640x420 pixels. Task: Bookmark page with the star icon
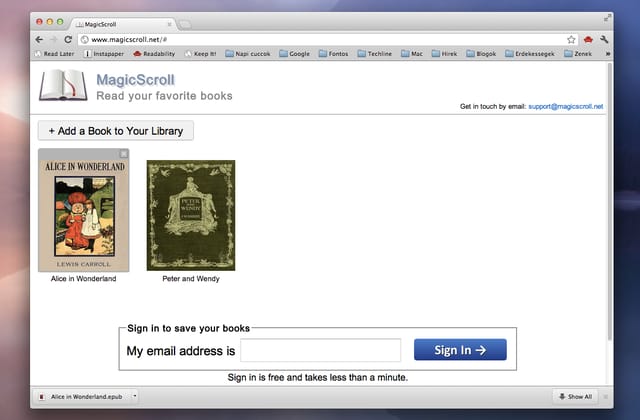[571, 40]
